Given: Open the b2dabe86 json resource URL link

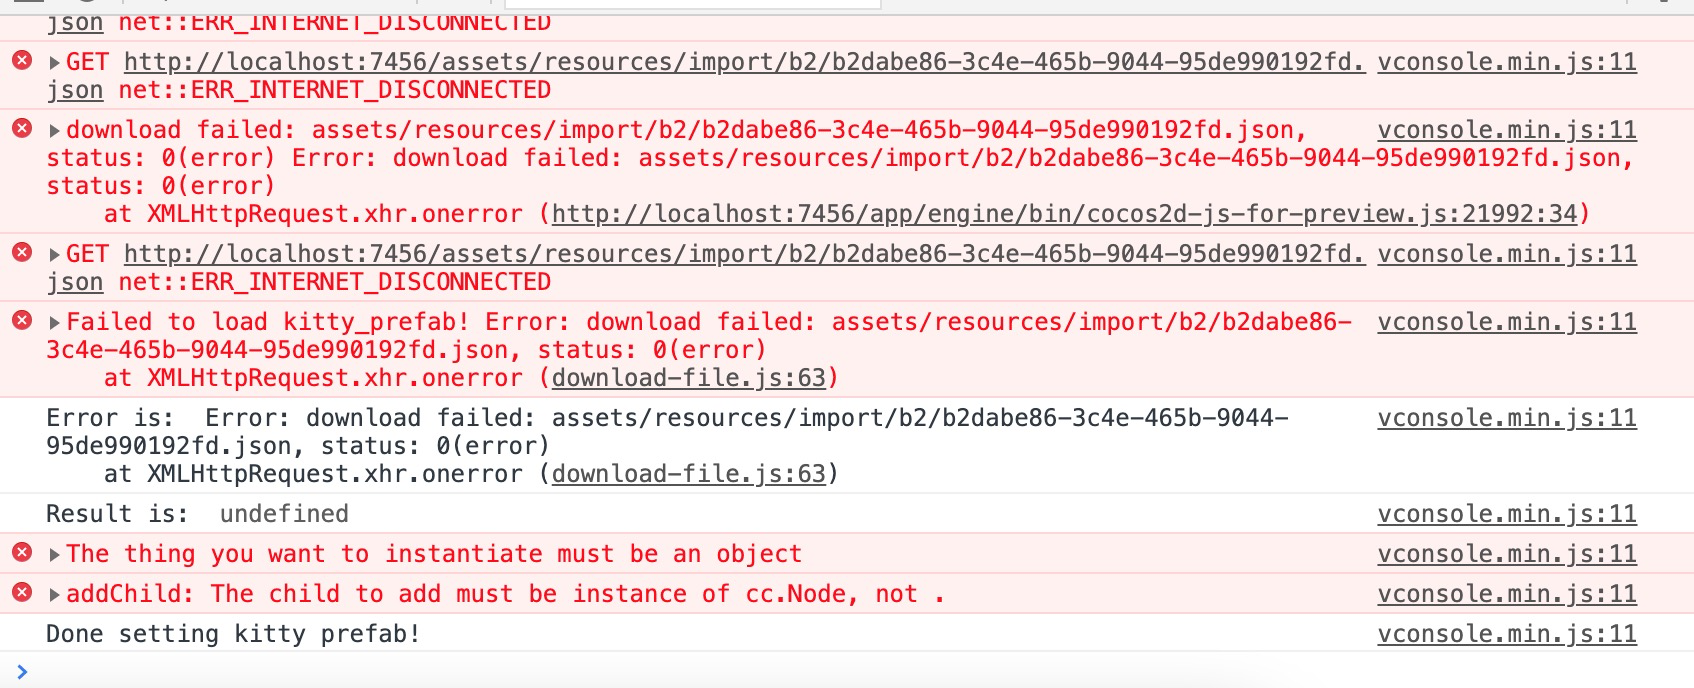Looking at the screenshot, I should (x=743, y=61).
